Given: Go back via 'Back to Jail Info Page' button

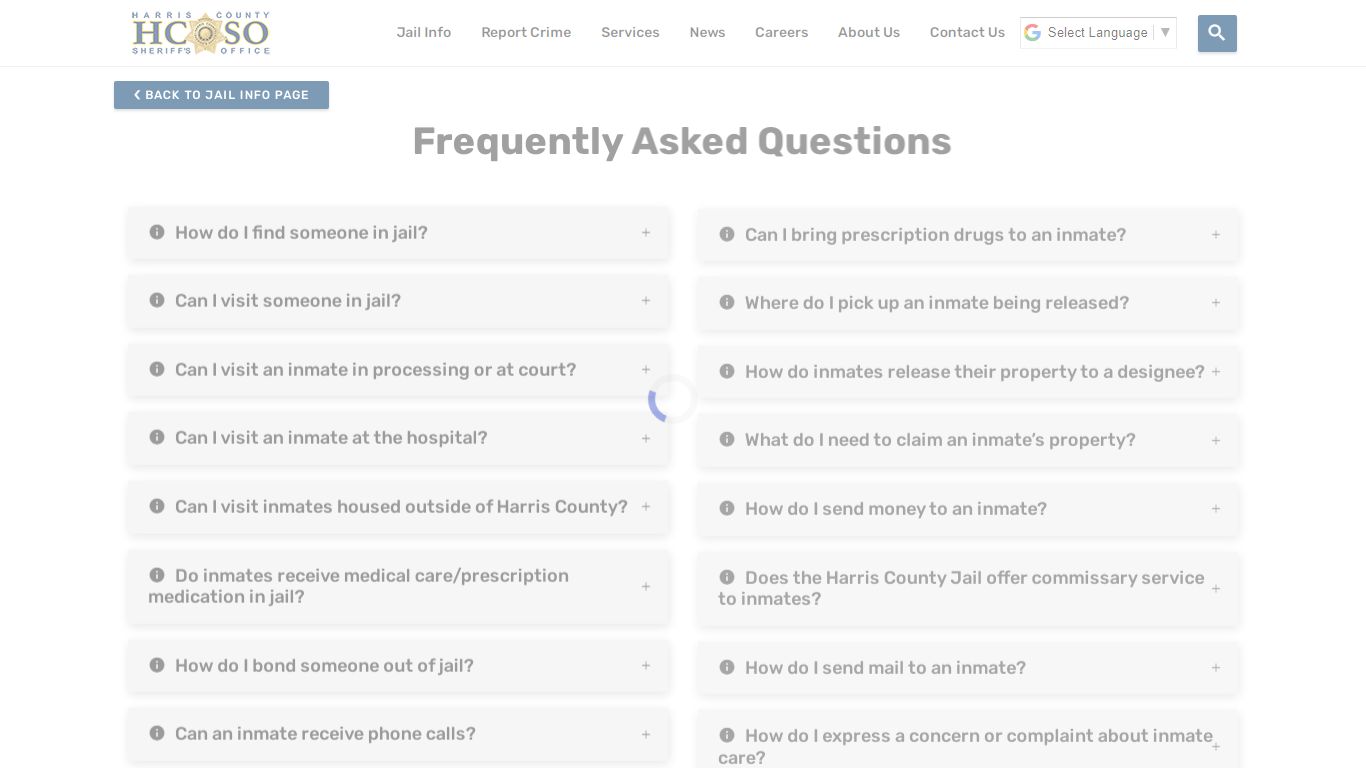Looking at the screenshot, I should (x=221, y=95).
